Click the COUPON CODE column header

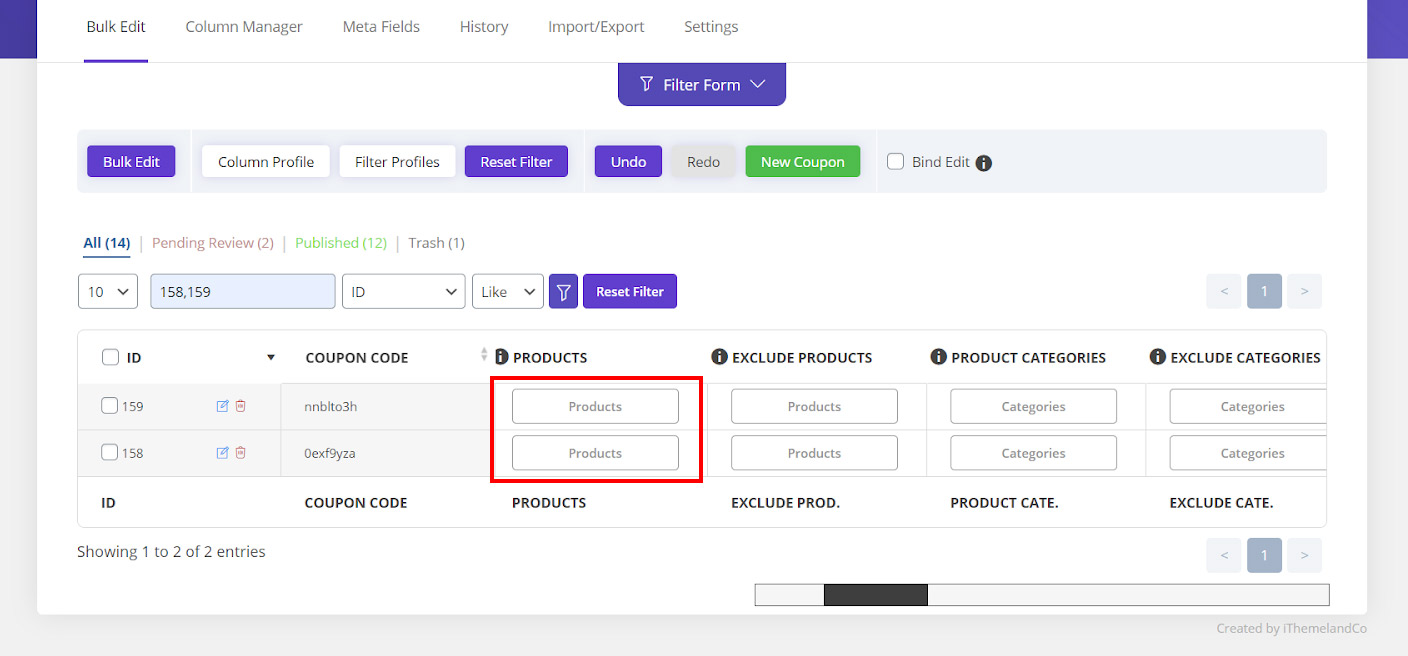pyautogui.click(x=357, y=357)
